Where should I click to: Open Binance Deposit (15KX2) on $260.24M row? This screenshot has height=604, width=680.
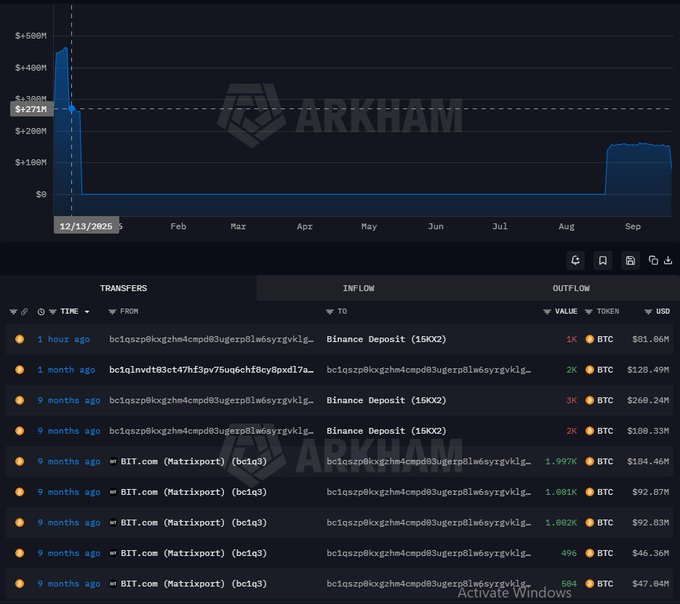click(x=386, y=400)
